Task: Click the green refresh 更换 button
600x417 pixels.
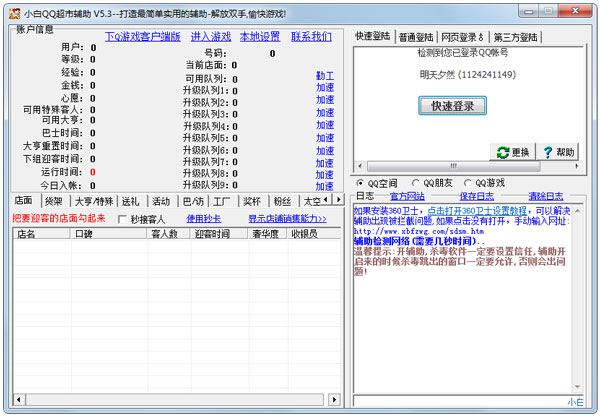Action: [513, 152]
